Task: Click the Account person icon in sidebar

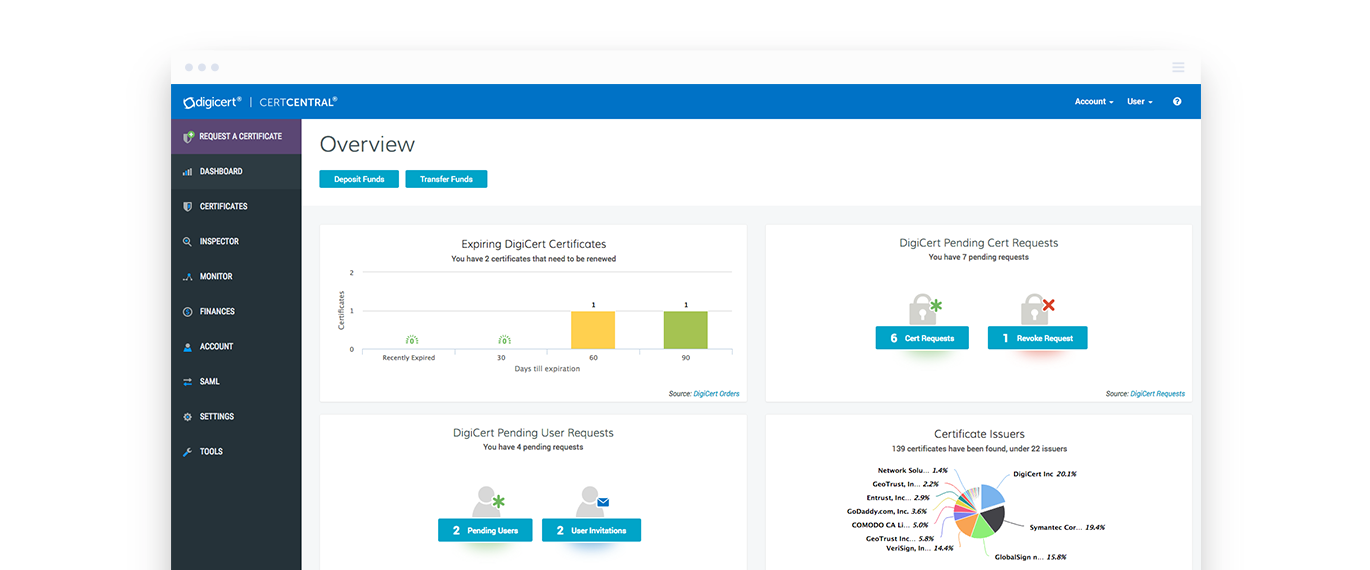Action: click(x=187, y=347)
